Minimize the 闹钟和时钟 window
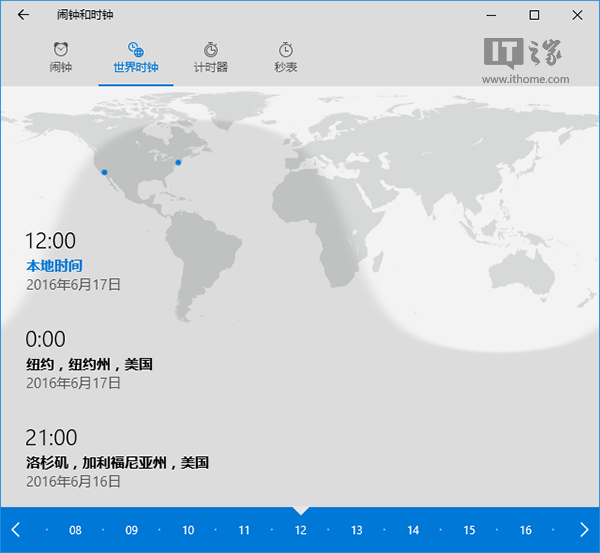 point(491,15)
